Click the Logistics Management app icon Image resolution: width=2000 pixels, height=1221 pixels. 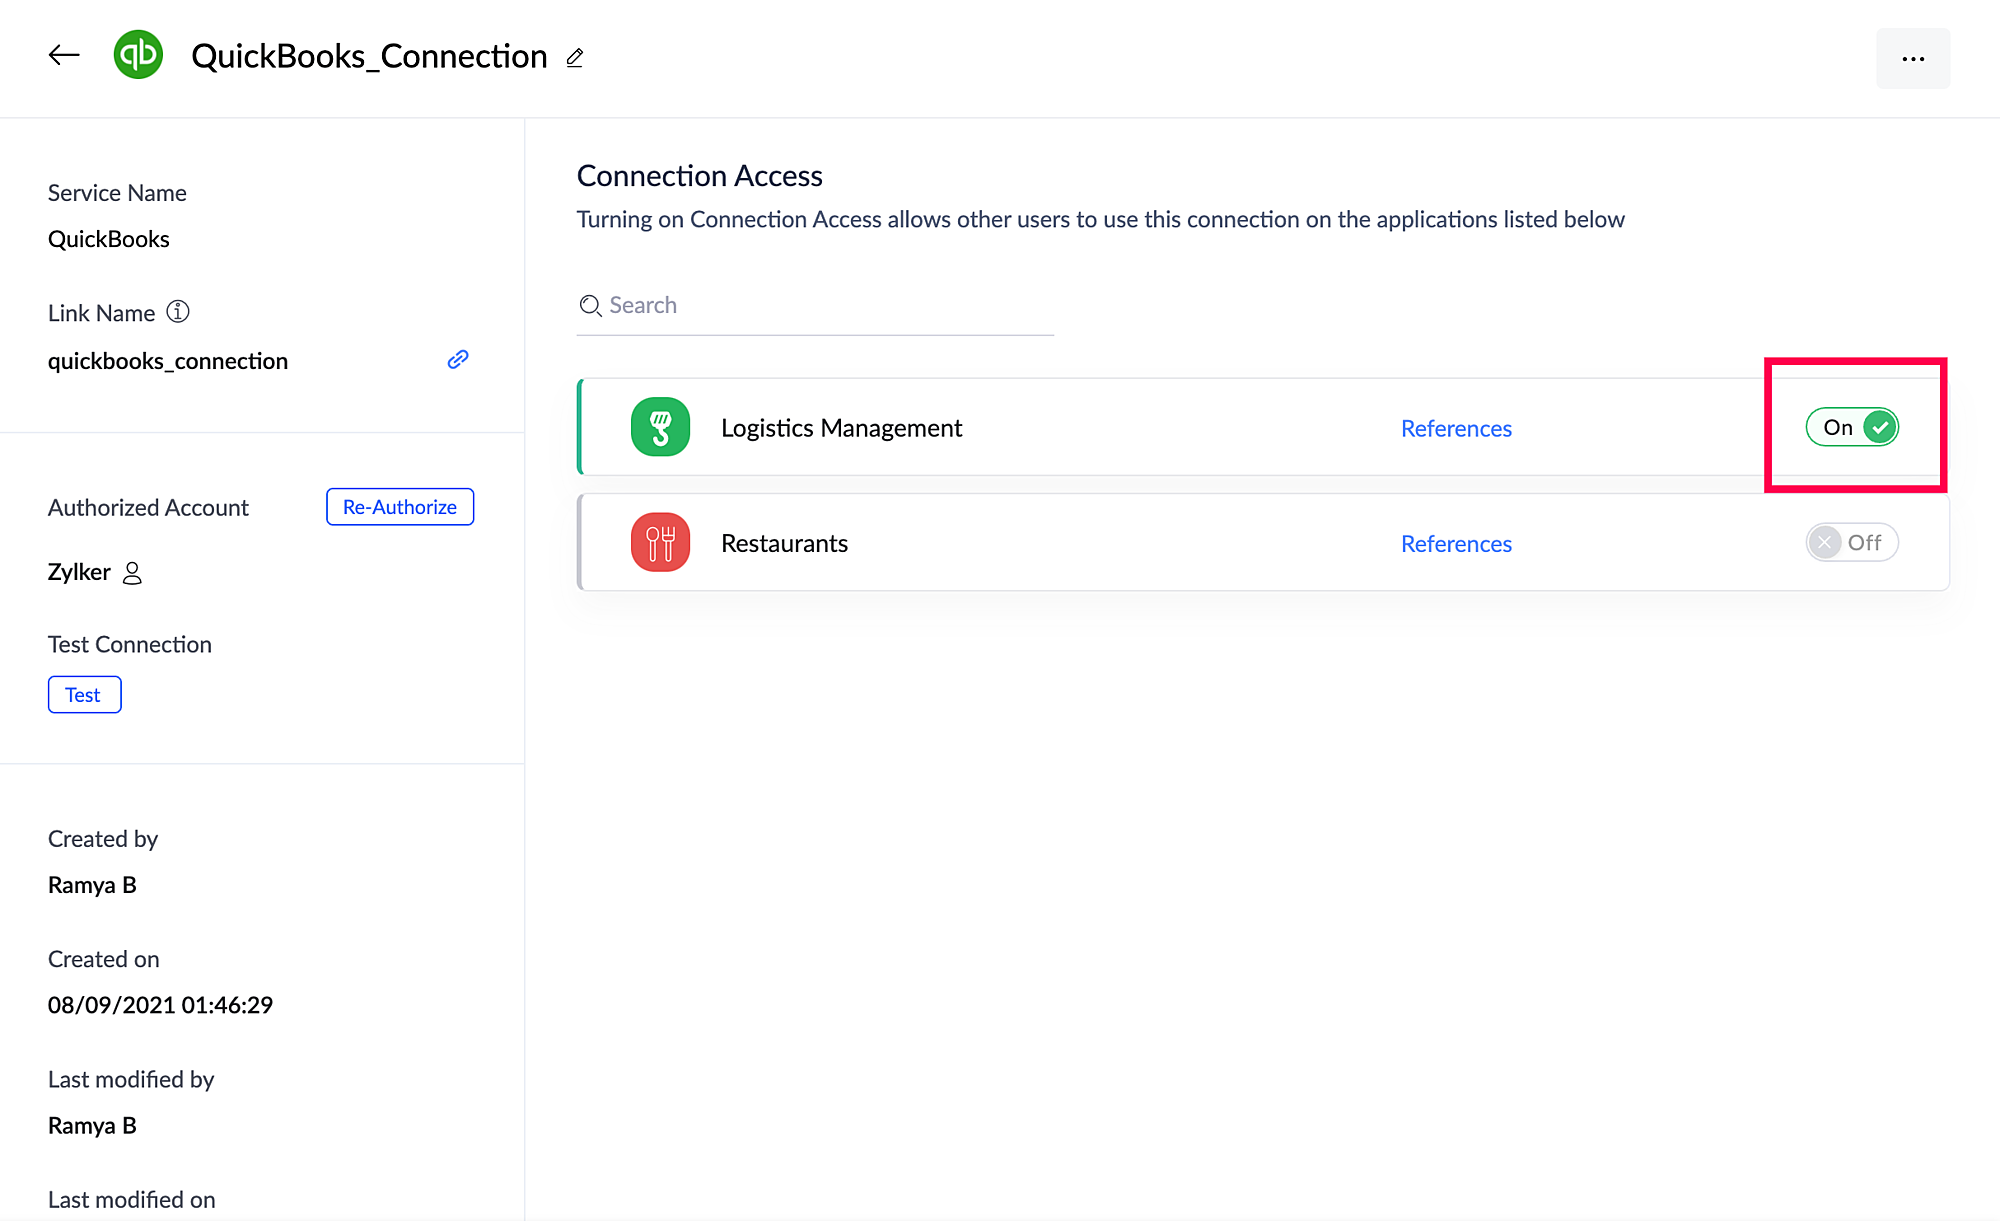(660, 427)
